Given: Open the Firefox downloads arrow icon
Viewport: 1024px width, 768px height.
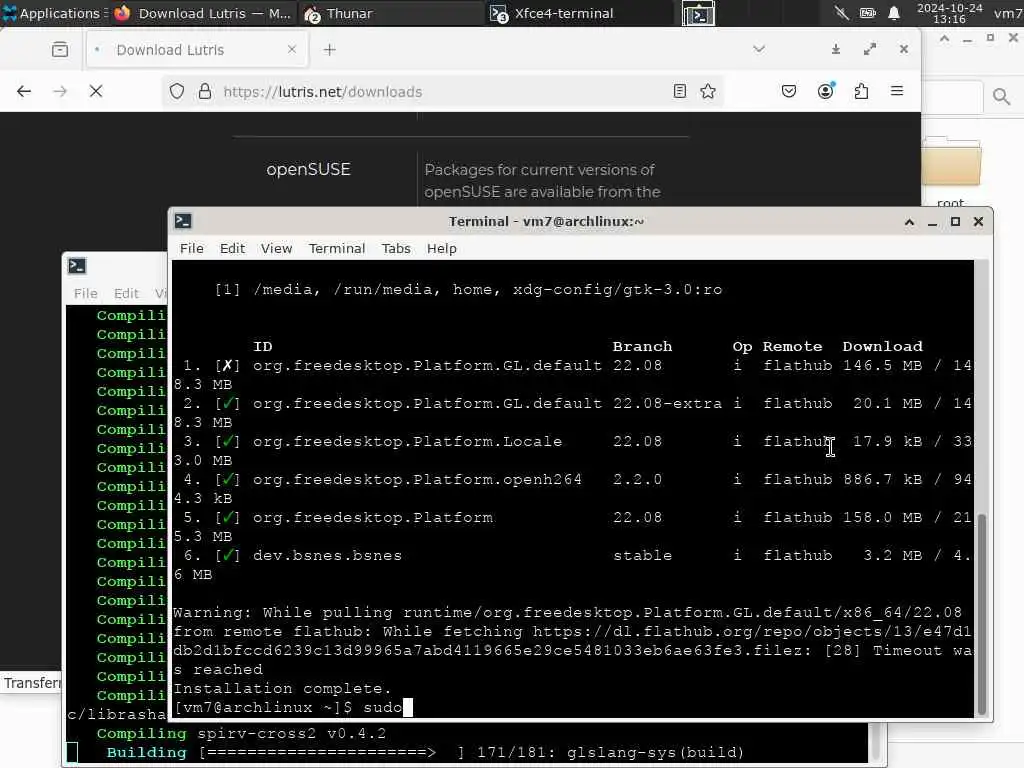Looking at the screenshot, I should point(836,50).
